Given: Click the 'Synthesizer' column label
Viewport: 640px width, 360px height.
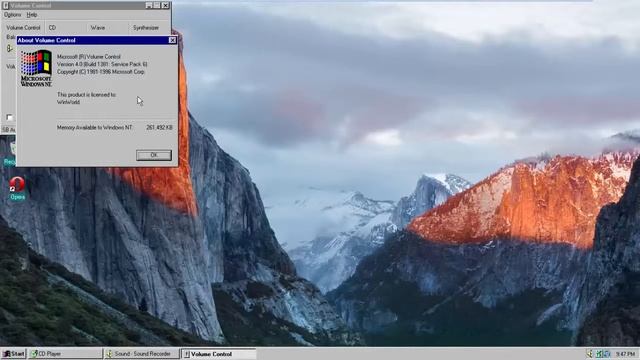Looking at the screenshot, I should (146, 28).
